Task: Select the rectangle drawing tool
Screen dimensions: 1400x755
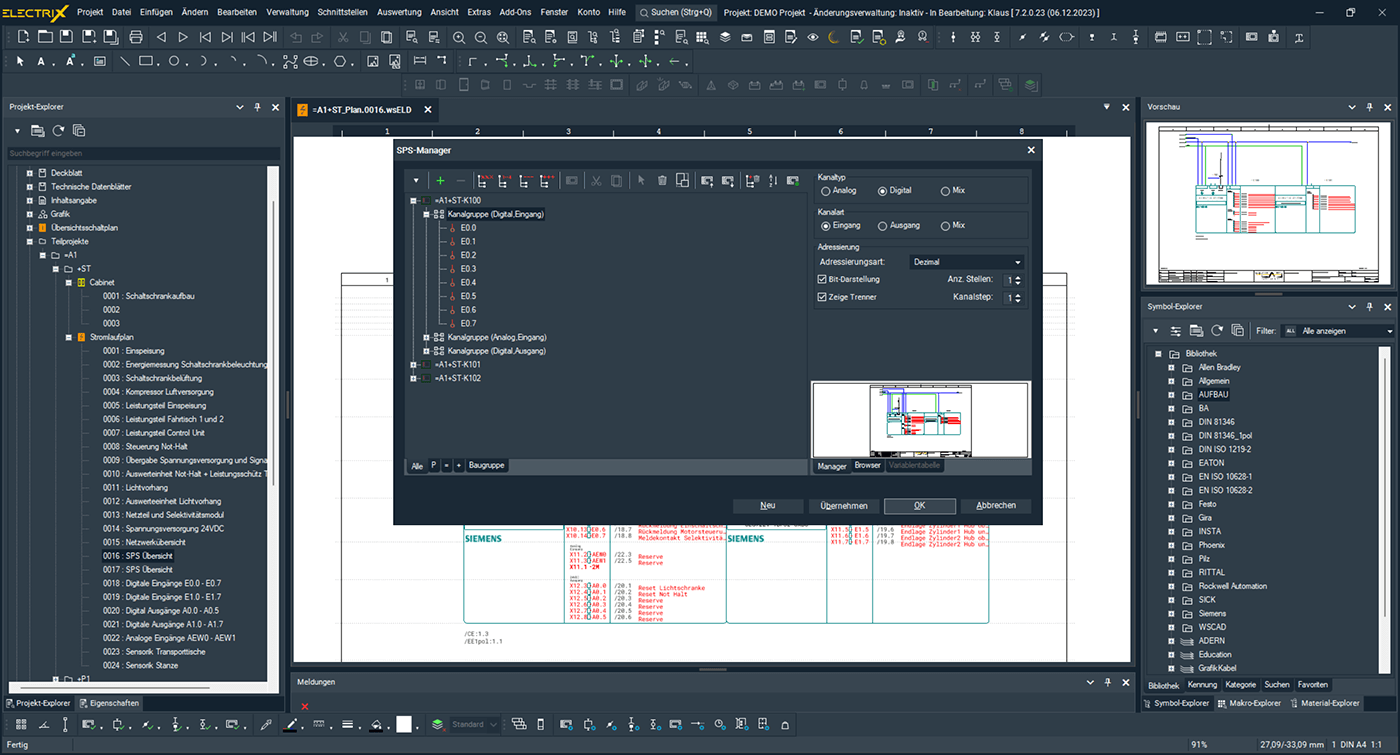Action: [x=146, y=61]
